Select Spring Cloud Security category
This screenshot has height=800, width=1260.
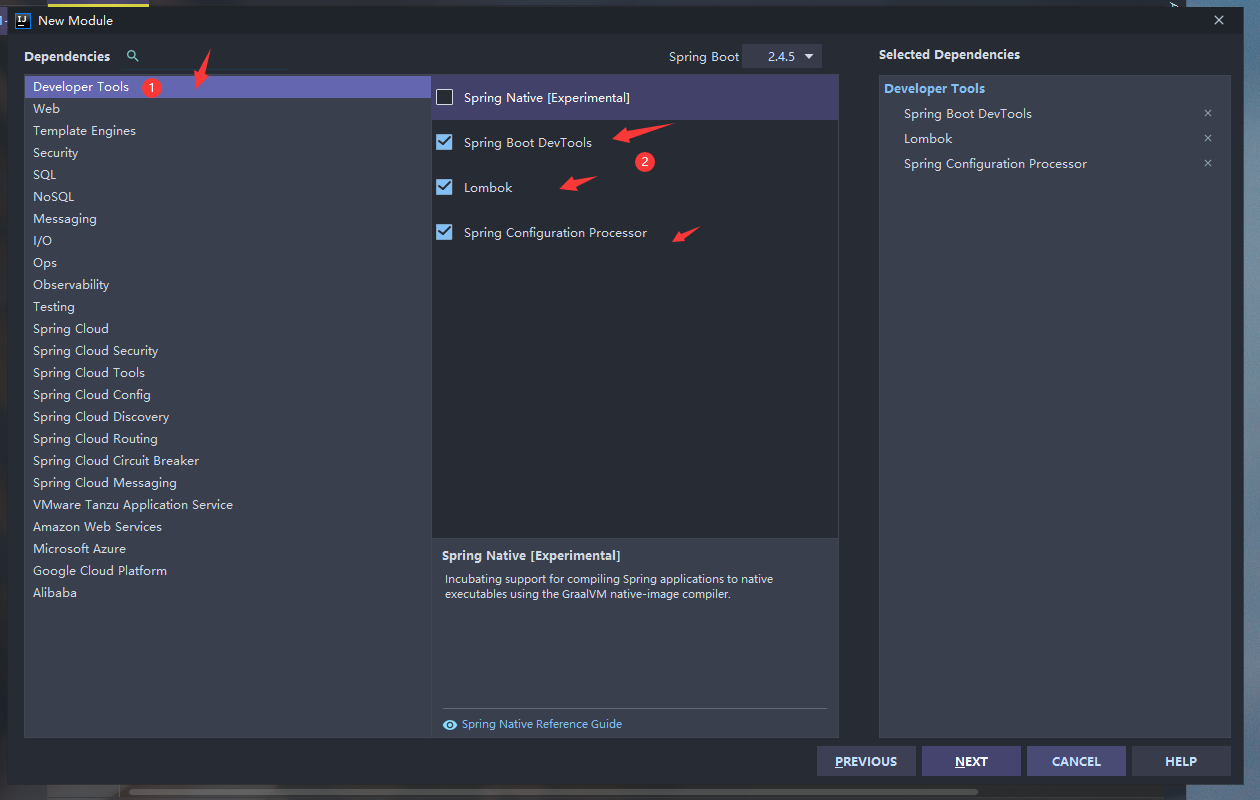click(228, 351)
